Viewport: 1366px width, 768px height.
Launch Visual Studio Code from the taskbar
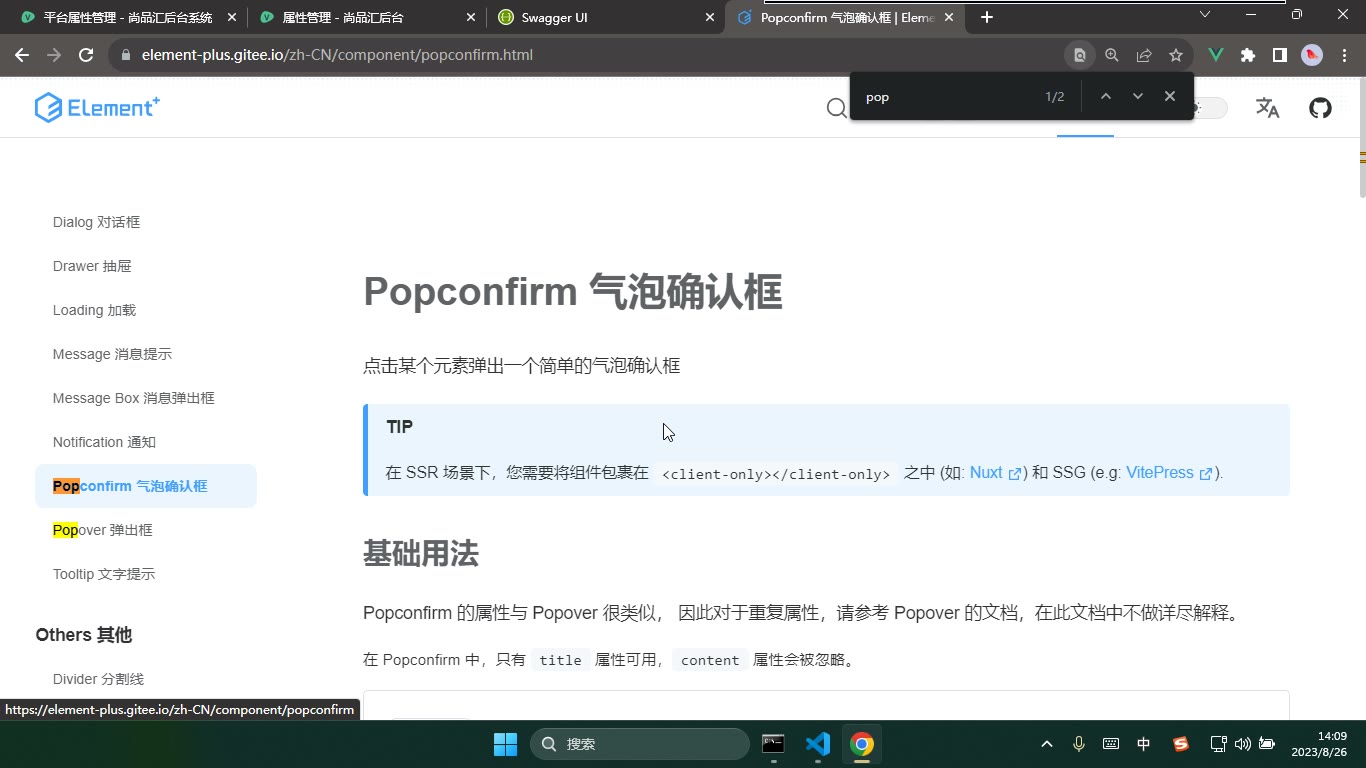point(818,744)
